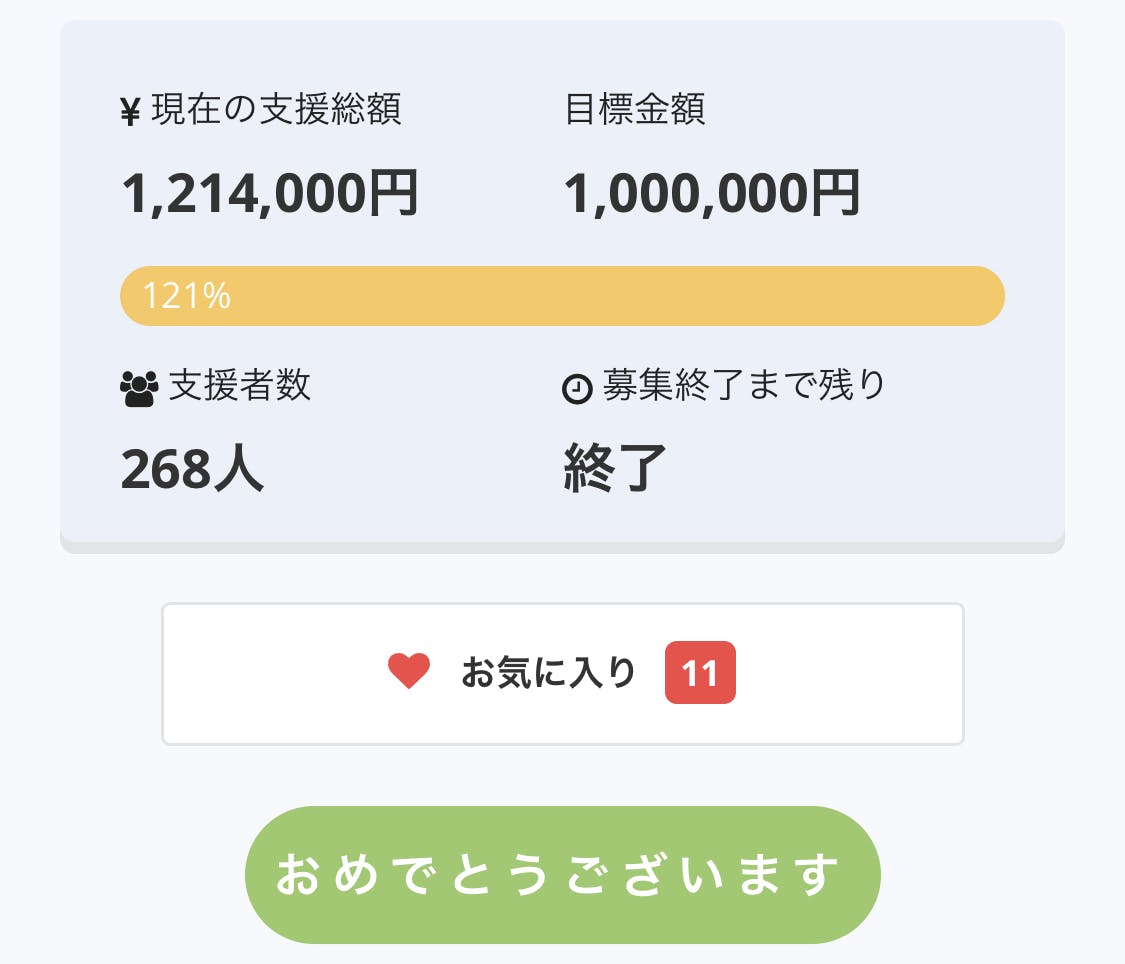Click the お気に入り label text

[x=548, y=673]
